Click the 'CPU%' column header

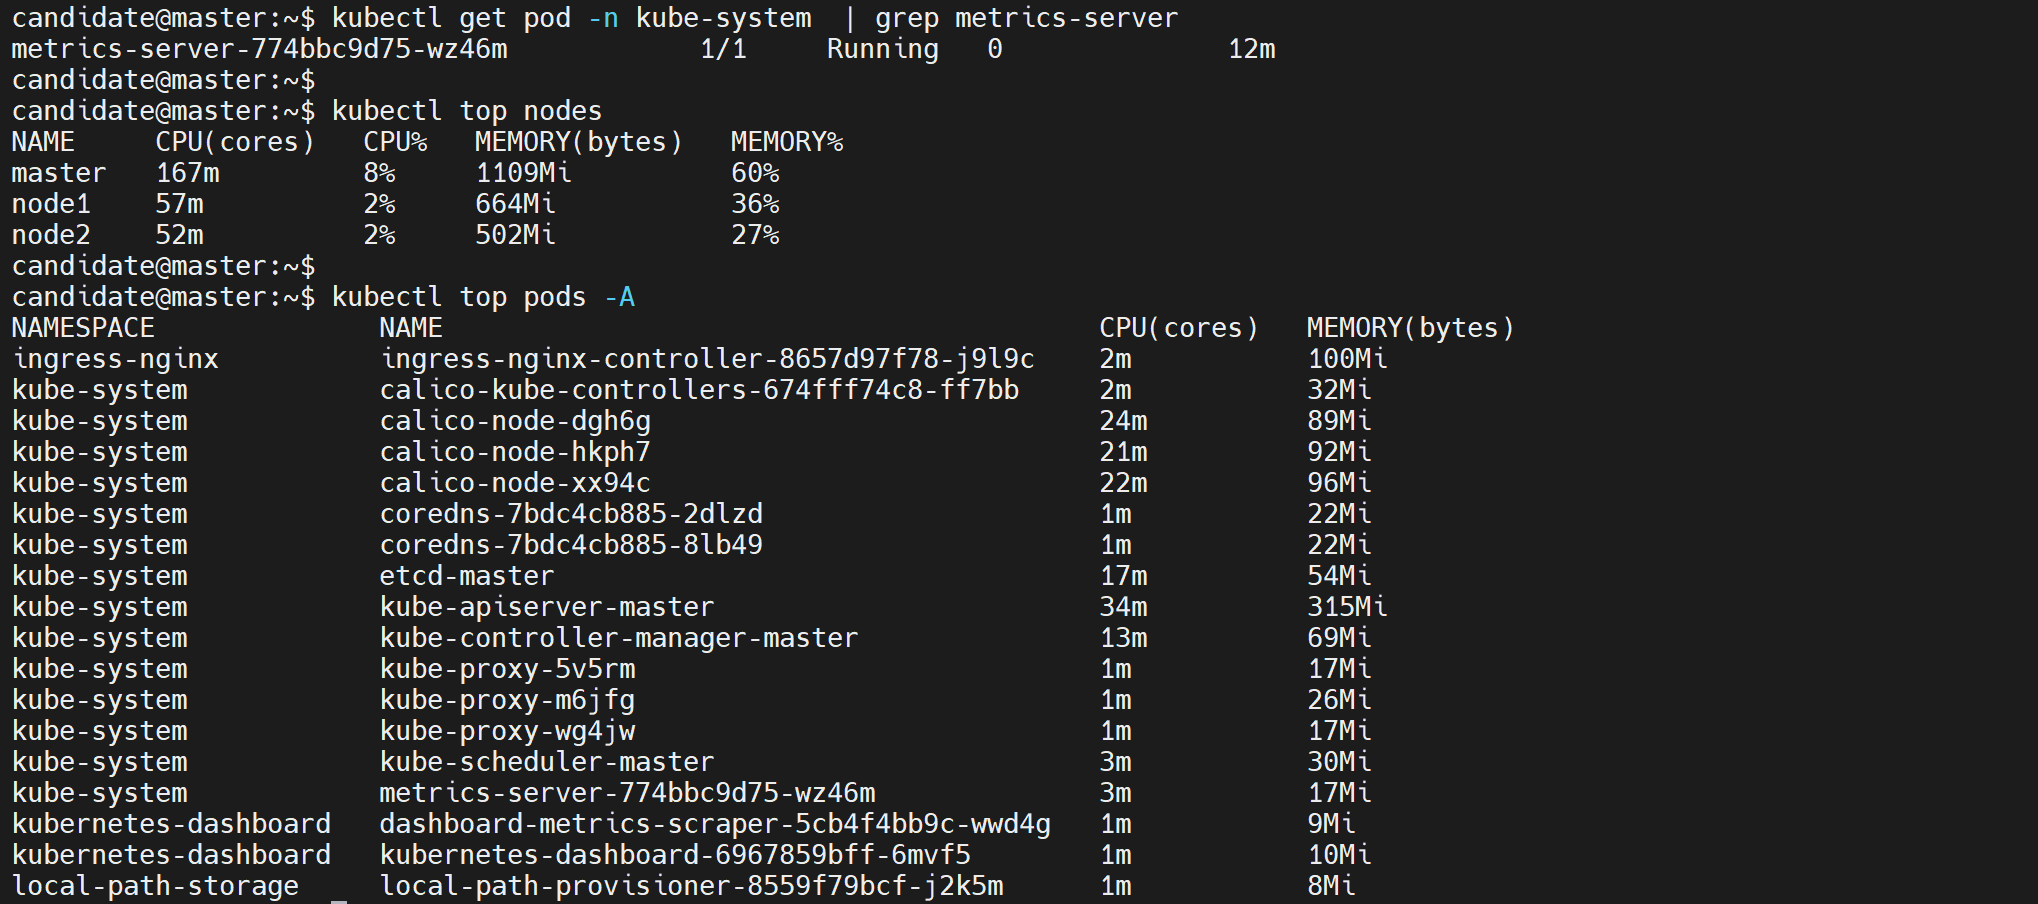(x=396, y=142)
